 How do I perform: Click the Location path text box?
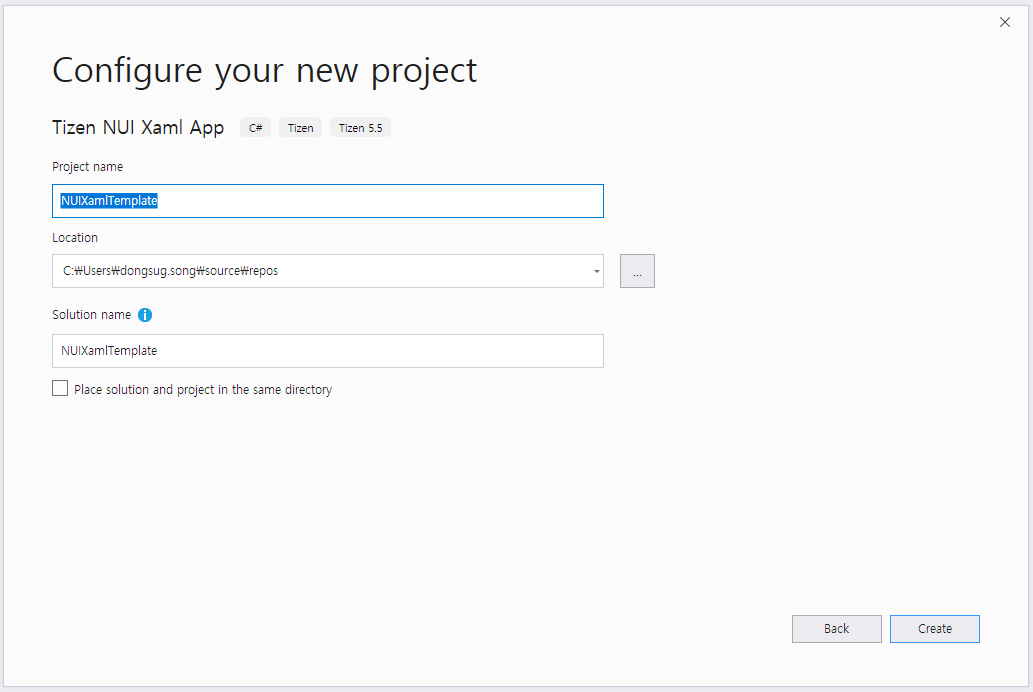(320, 271)
